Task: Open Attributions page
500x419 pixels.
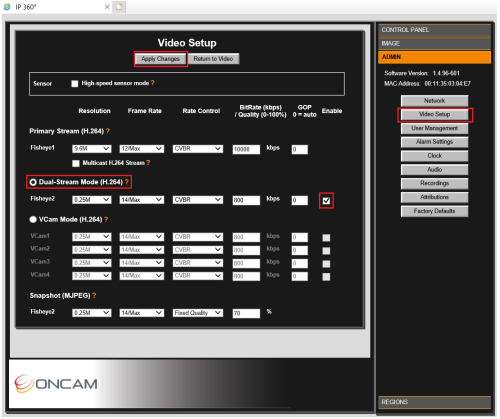Action: click(434, 197)
